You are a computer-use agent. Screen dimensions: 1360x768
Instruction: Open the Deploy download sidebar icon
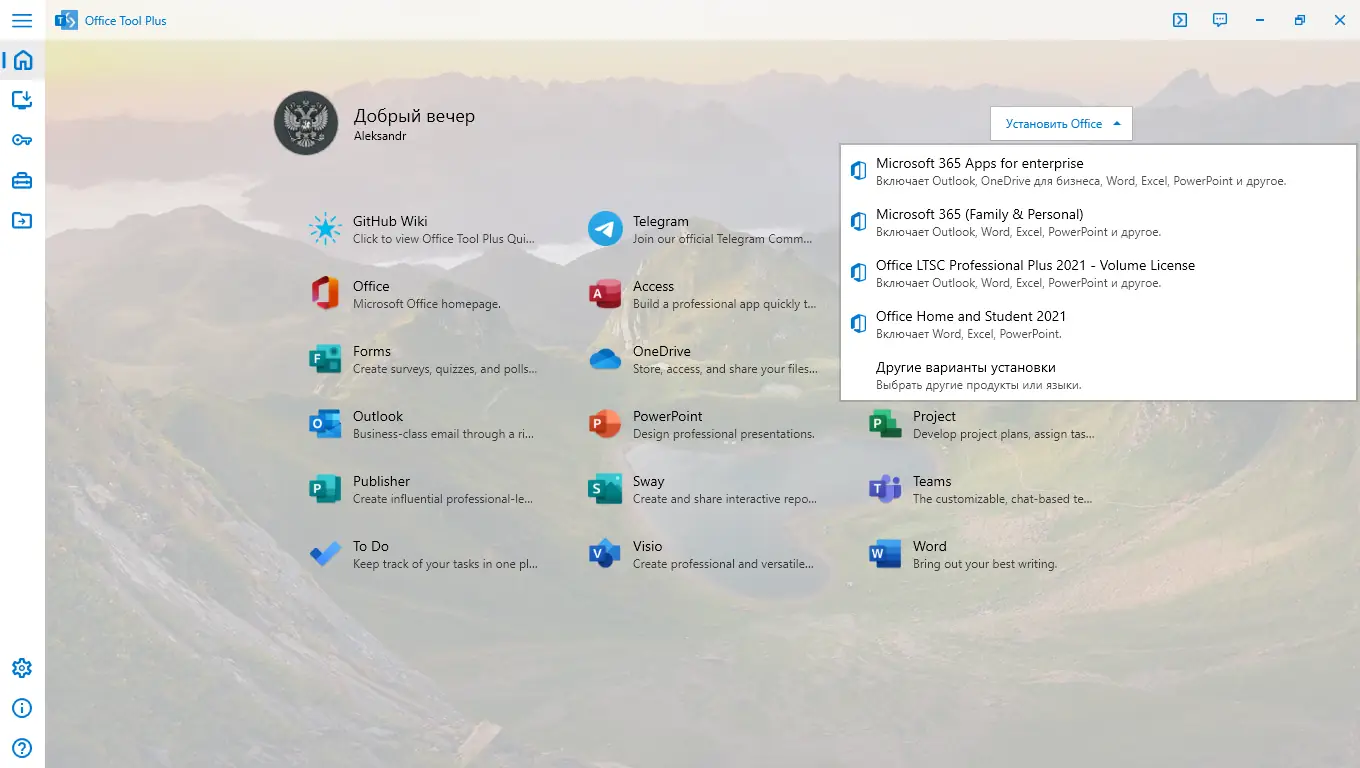tap(22, 100)
